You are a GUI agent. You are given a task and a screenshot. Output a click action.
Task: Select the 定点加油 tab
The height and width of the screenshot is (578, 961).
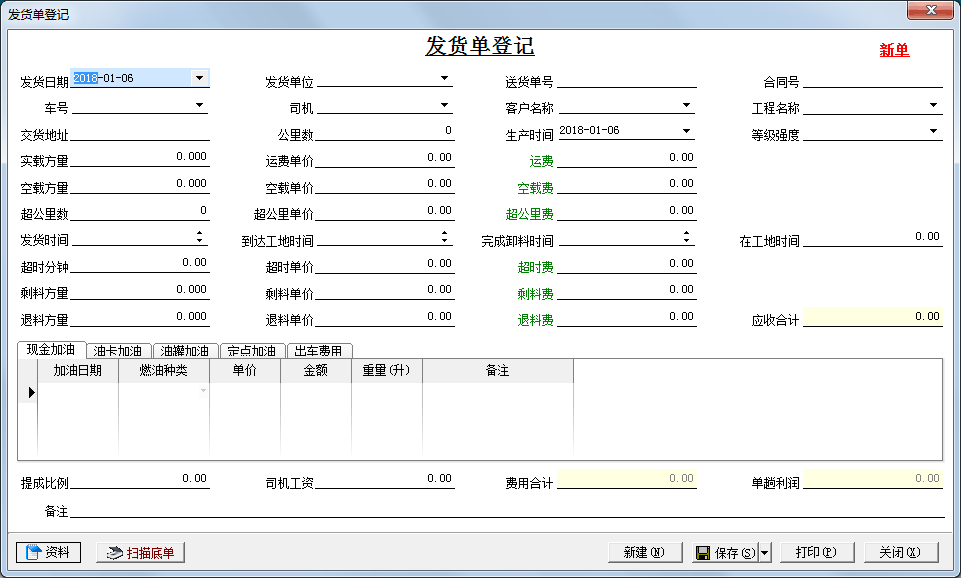252,351
